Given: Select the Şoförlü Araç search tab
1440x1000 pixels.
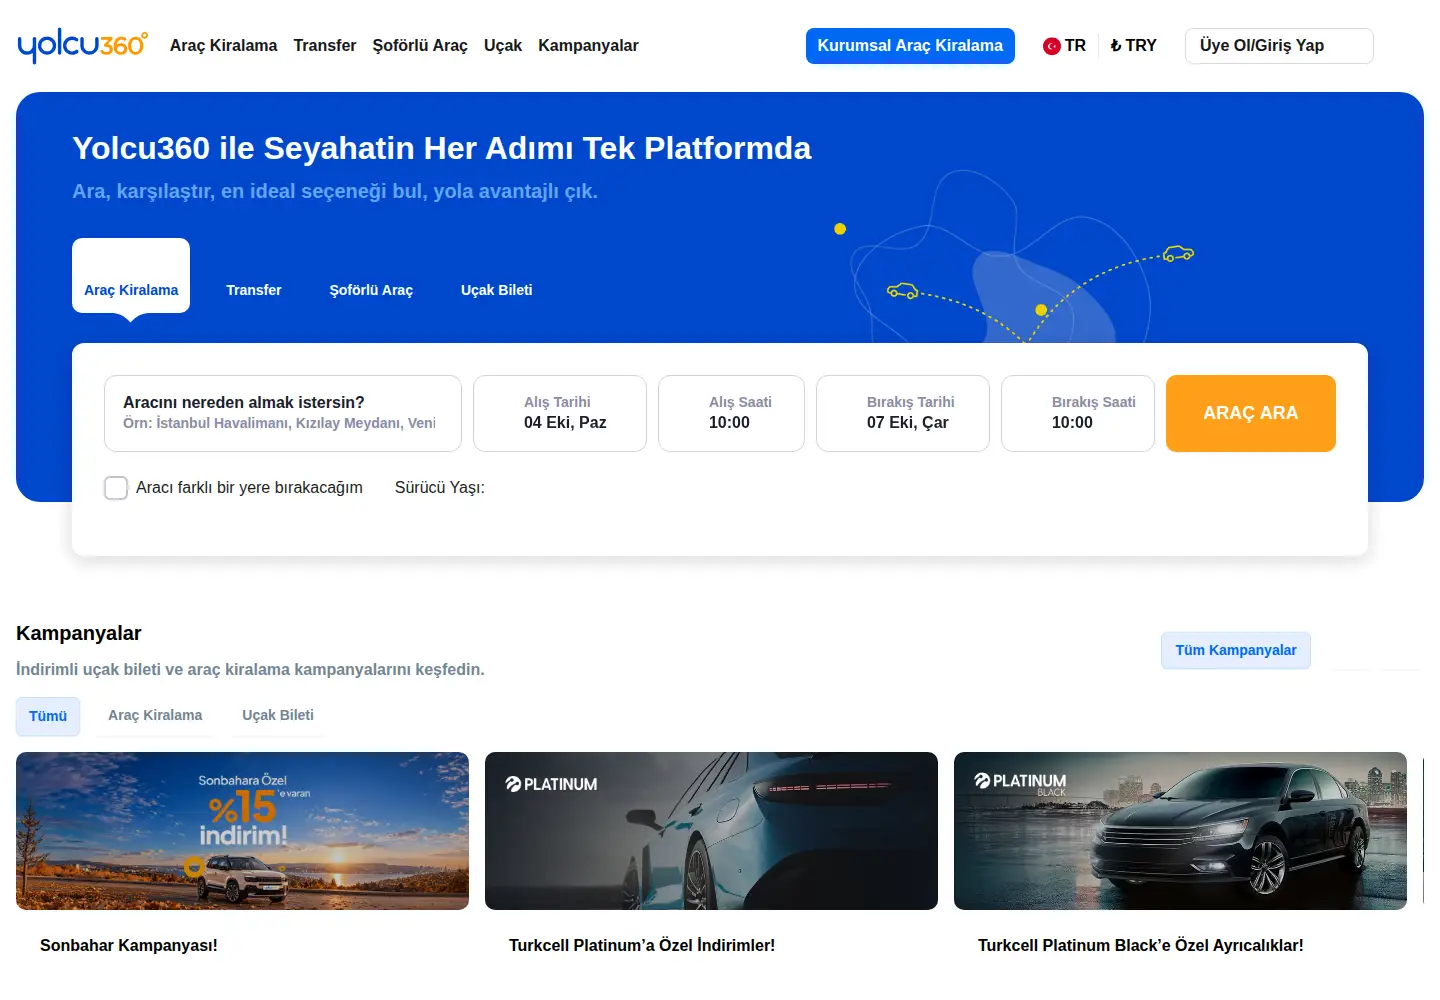Looking at the screenshot, I should point(371,290).
